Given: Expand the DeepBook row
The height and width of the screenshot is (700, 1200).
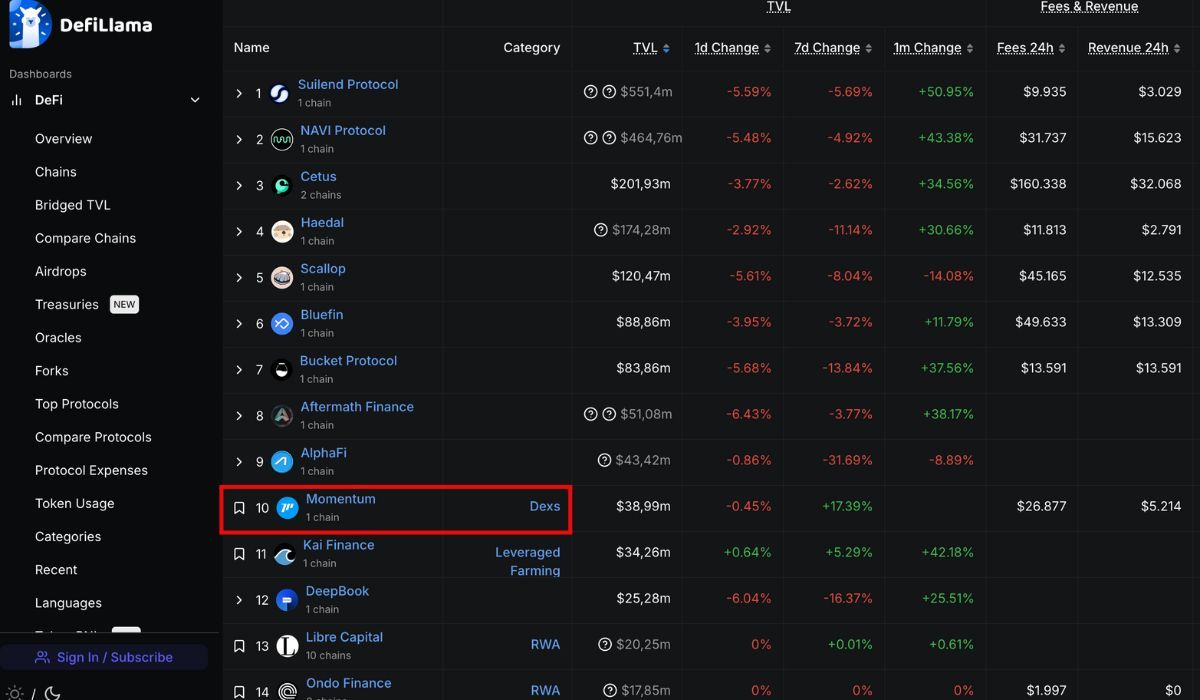Looking at the screenshot, I should (239, 600).
